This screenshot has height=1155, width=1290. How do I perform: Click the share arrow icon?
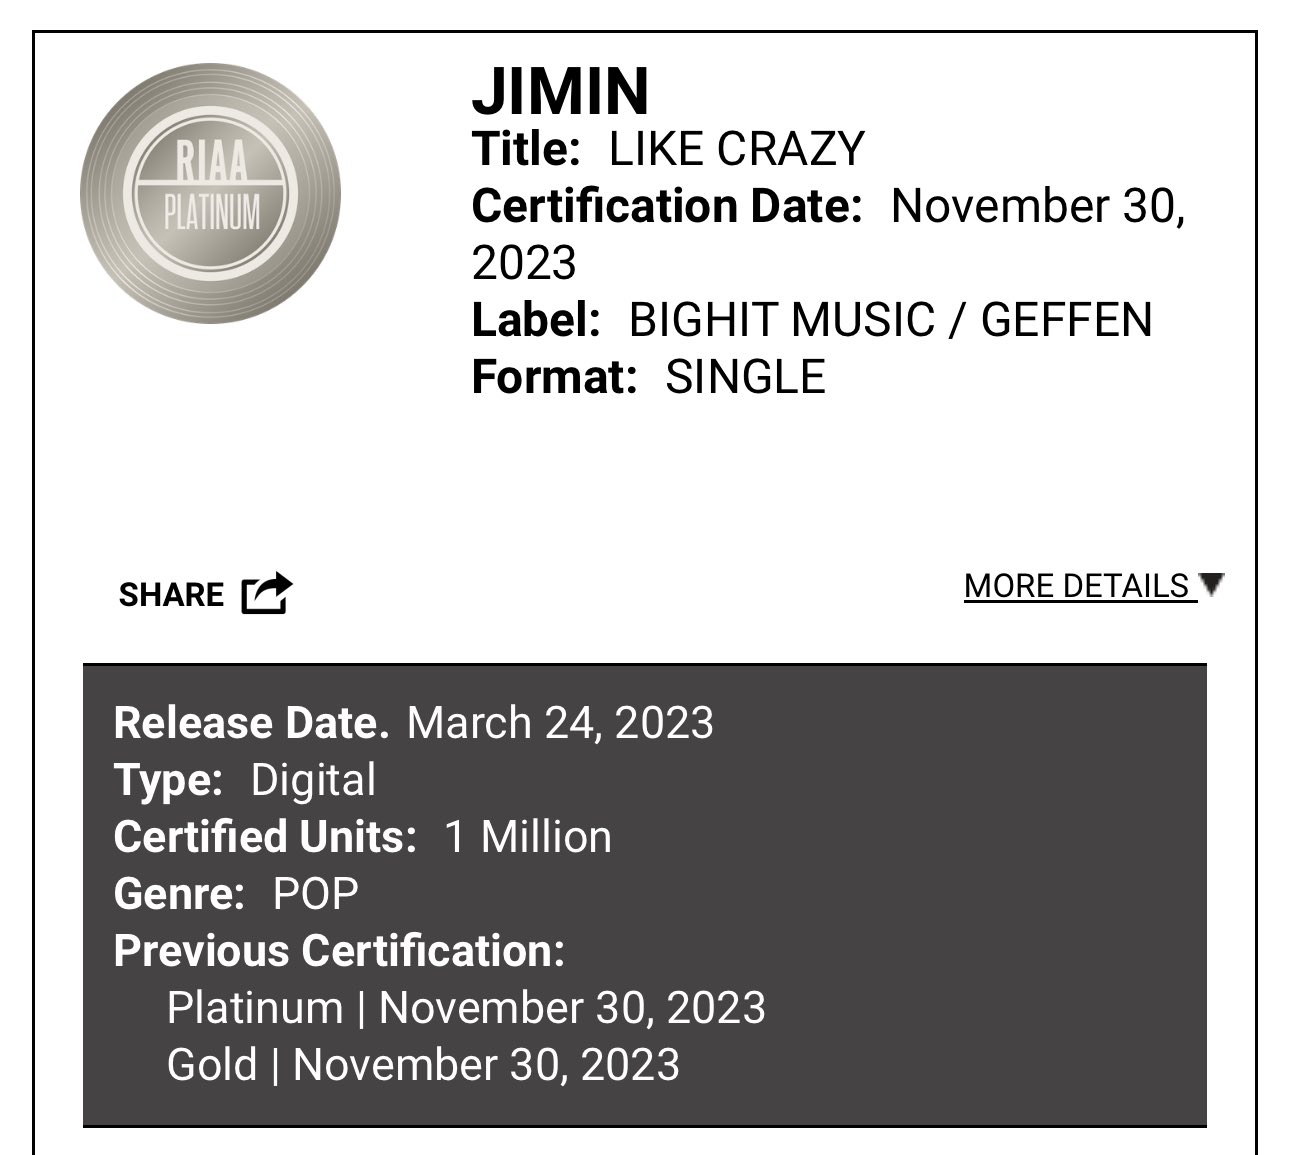pos(267,593)
